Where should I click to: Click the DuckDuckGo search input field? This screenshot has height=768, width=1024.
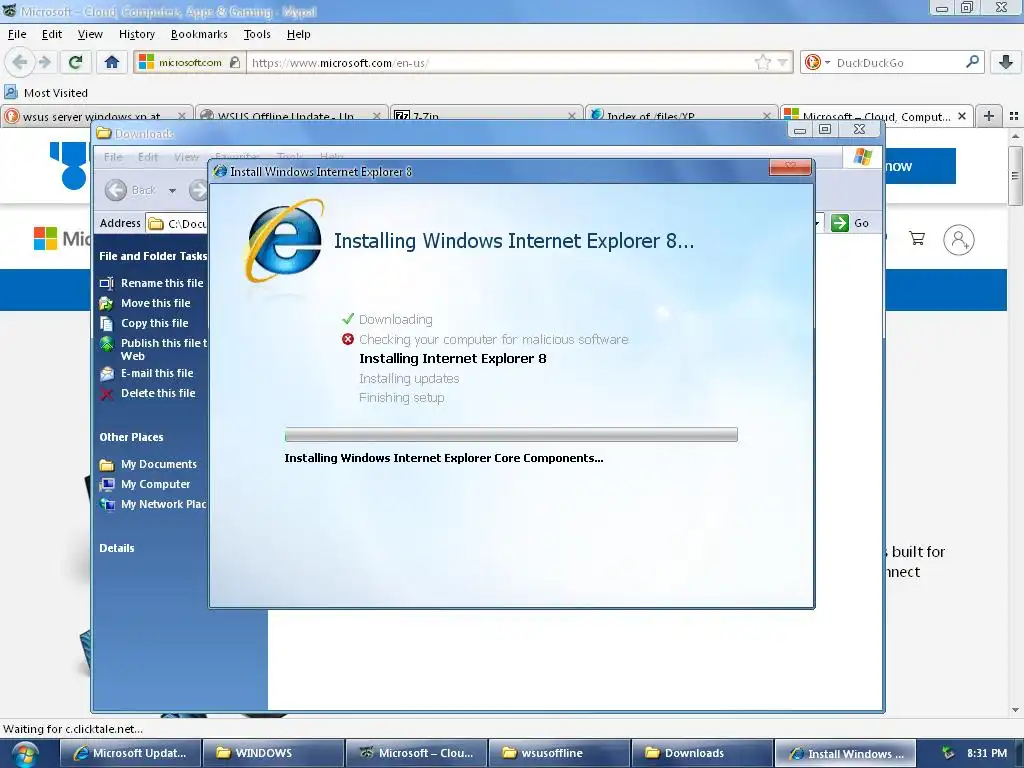point(898,63)
